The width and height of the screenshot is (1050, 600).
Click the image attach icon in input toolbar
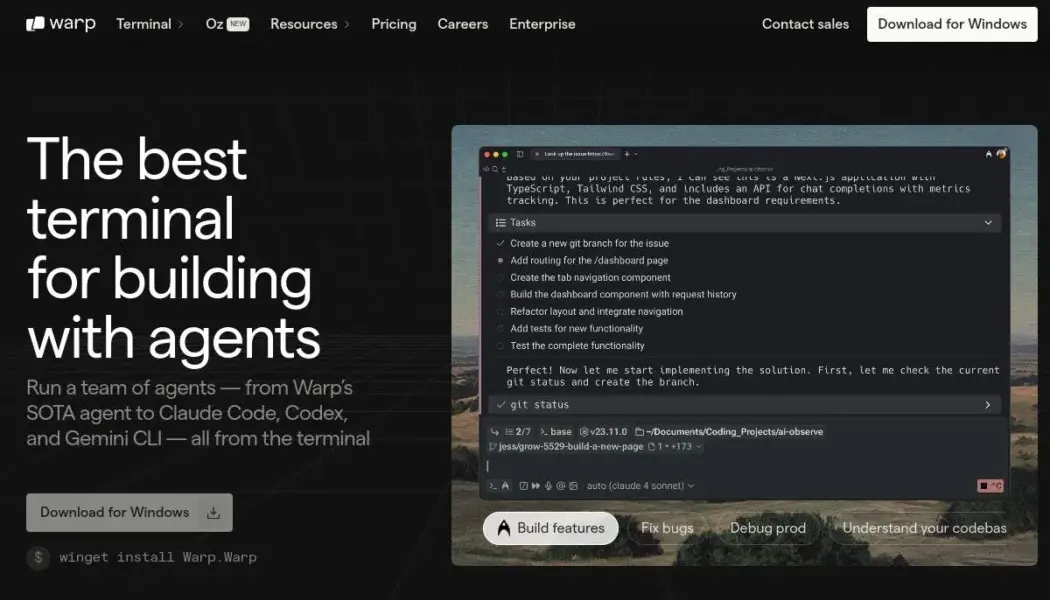pyautogui.click(x=573, y=485)
